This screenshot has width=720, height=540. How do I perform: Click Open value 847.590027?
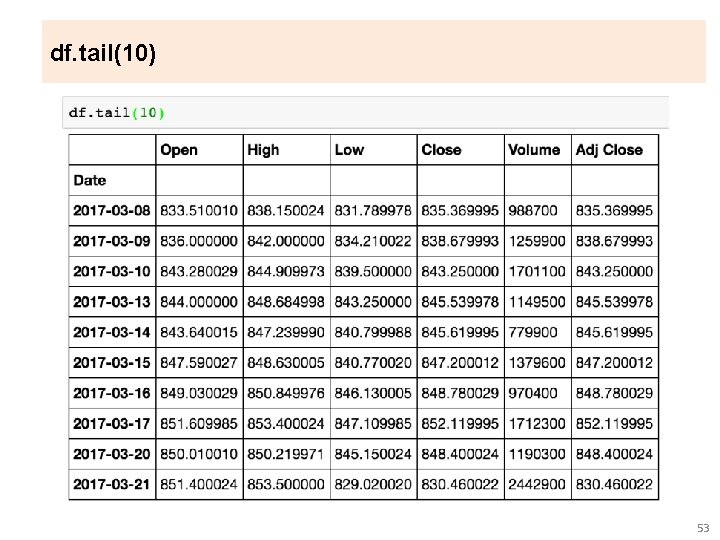tap(198, 363)
